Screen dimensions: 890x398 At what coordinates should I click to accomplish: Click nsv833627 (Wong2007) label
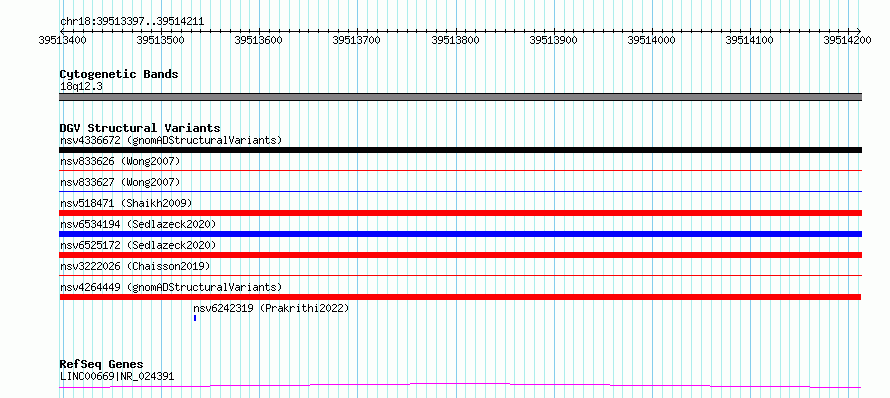120,182
